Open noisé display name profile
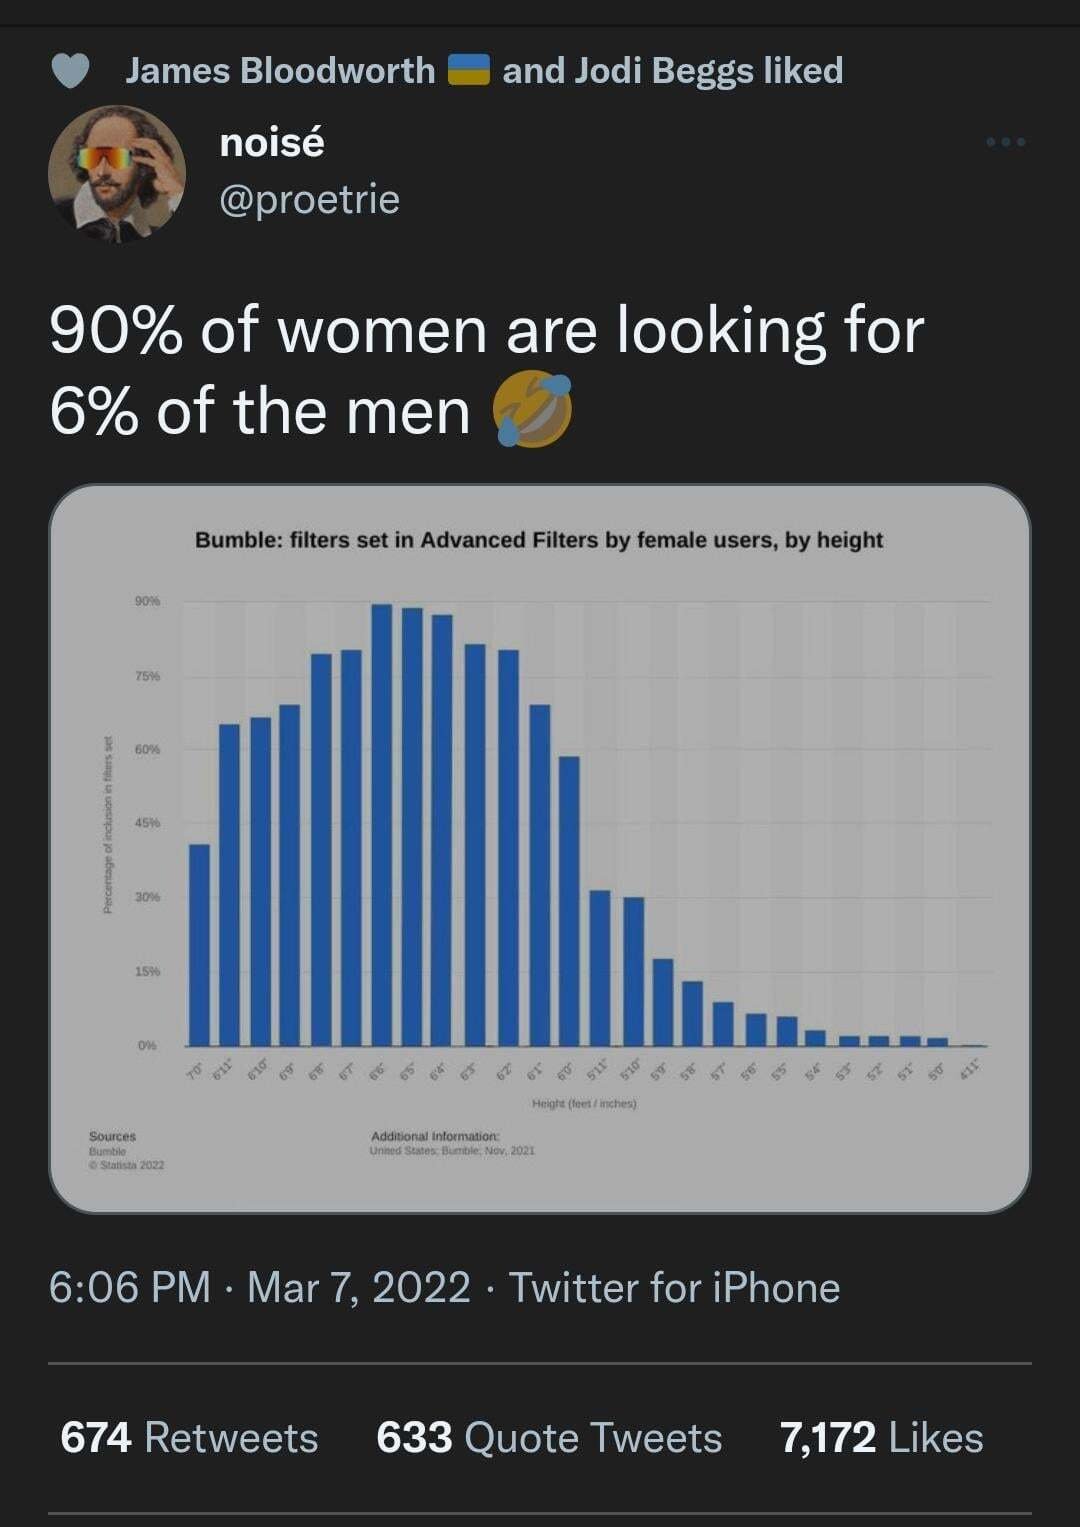 272,143
